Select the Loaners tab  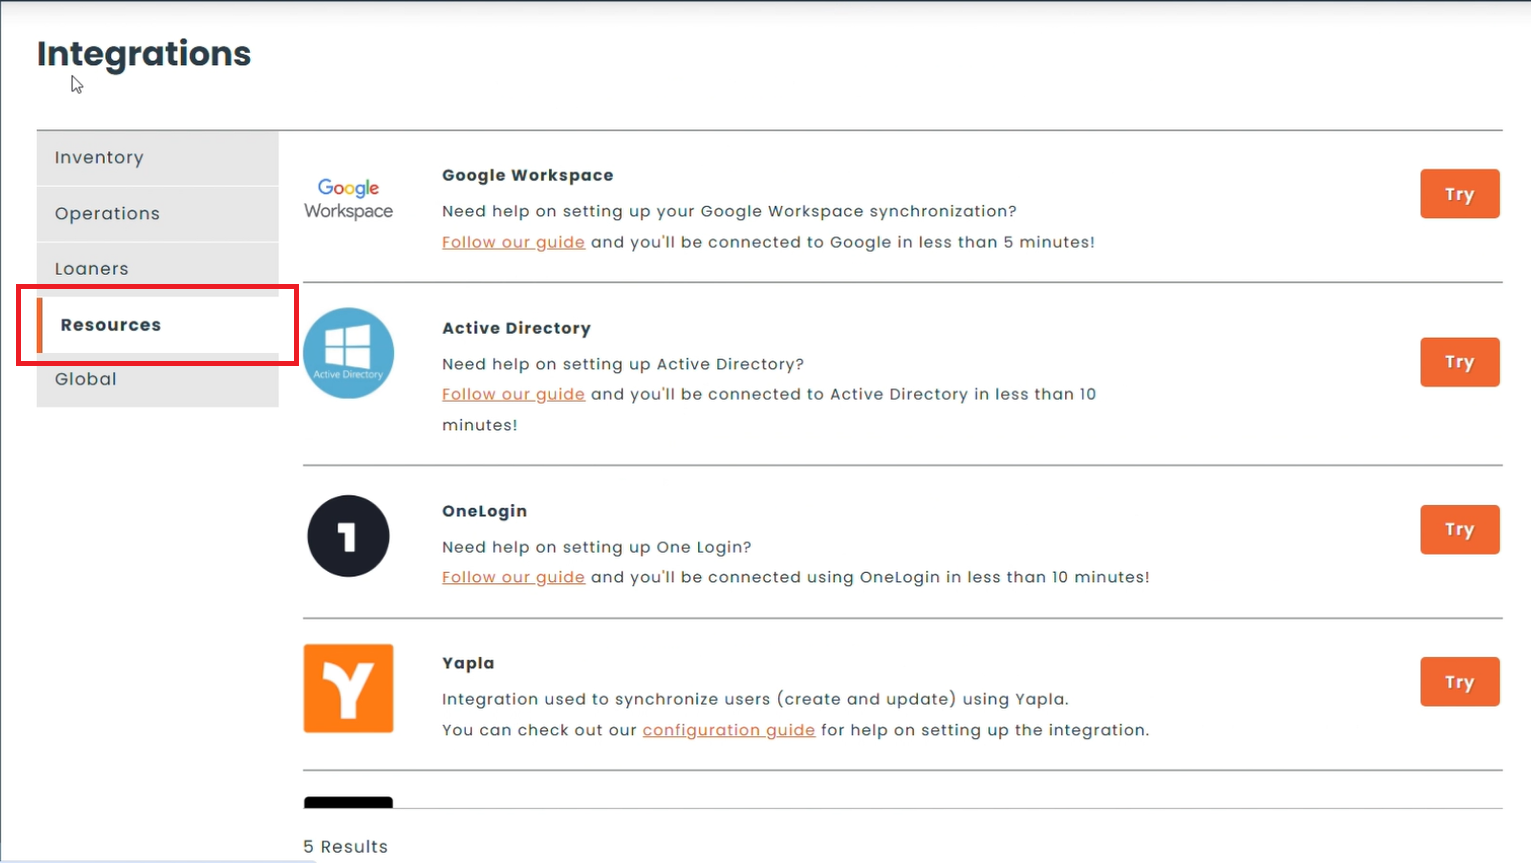pos(157,268)
